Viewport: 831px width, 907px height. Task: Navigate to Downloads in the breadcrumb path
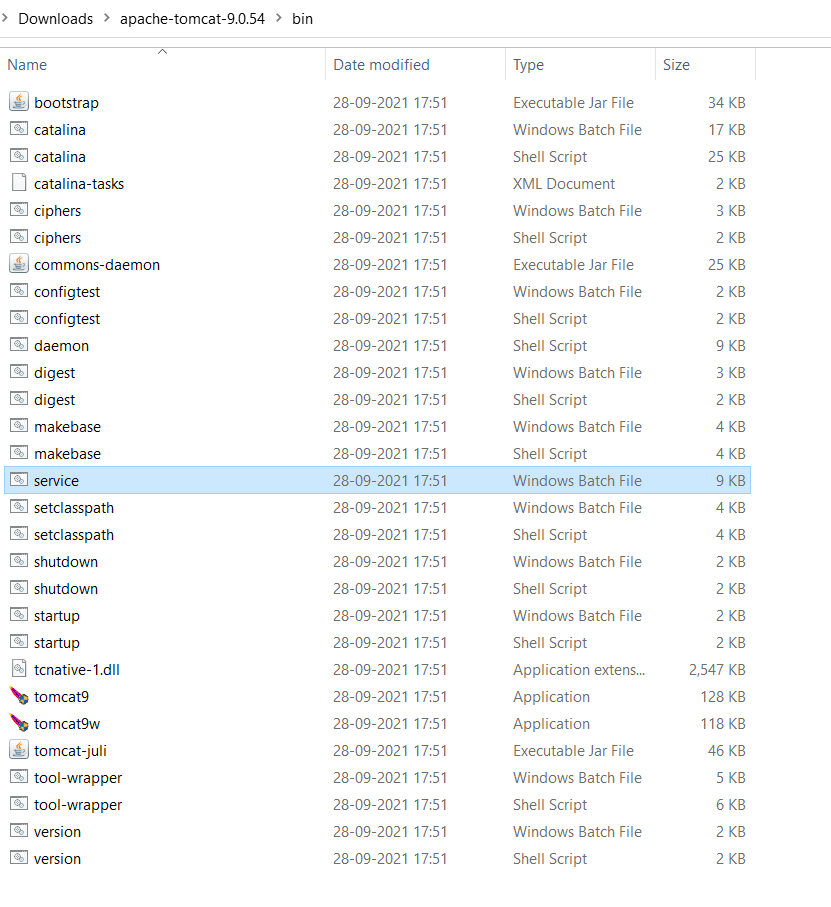point(56,19)
